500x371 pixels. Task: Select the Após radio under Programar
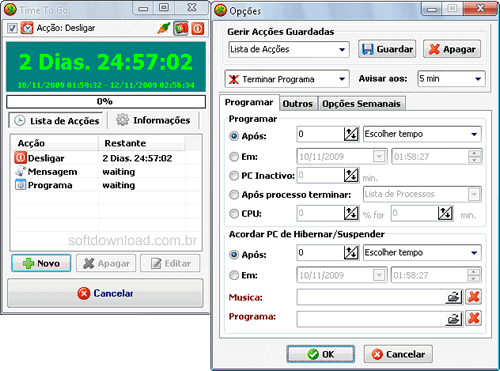(234, 136)
